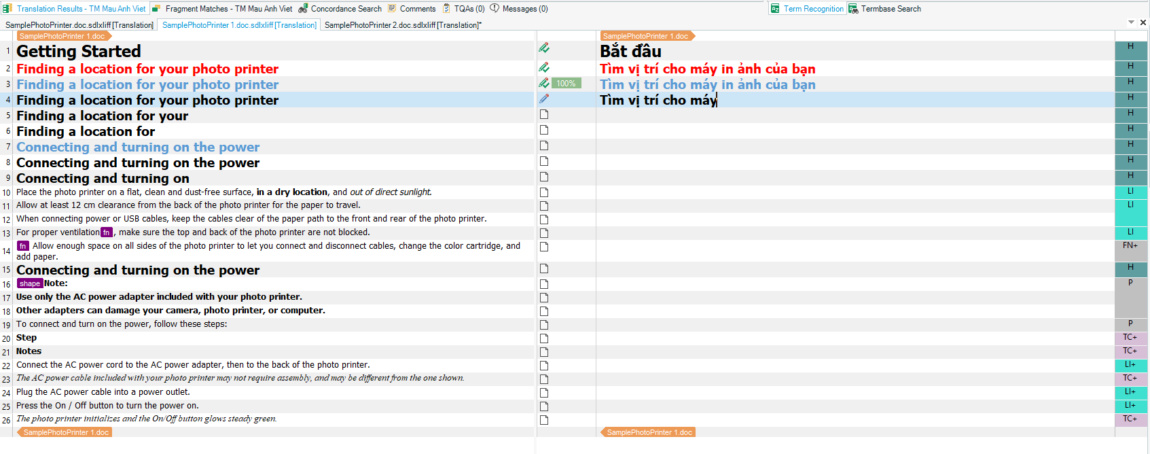Open the Messages (0) tab
Screen dimensions: 1150x454
click(x=519, y=9)
